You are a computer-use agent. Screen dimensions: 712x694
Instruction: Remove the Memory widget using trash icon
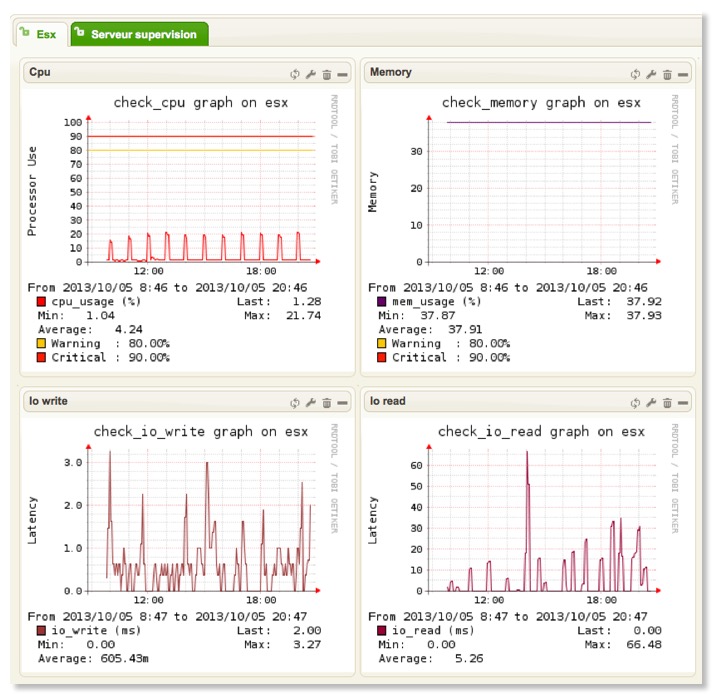tap(666, 74)
